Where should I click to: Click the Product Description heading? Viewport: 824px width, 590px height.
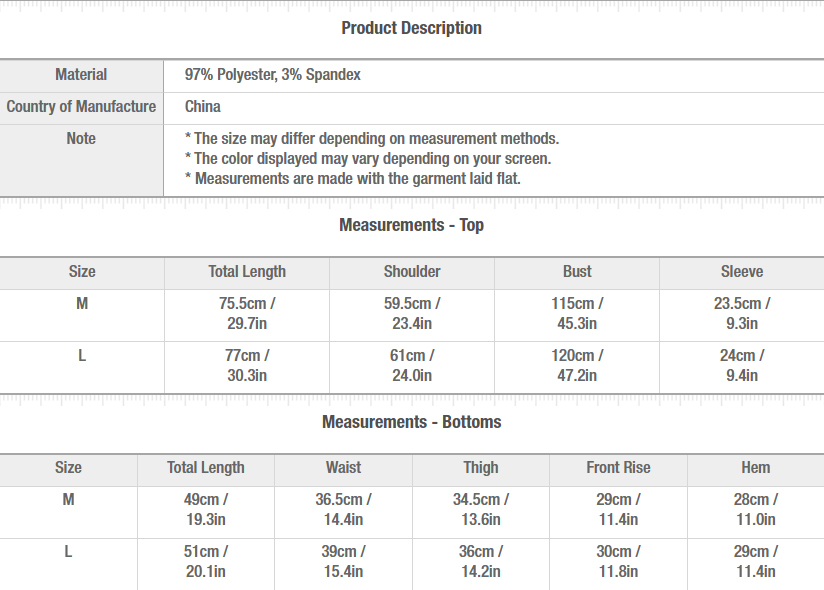tap(411, 28)
